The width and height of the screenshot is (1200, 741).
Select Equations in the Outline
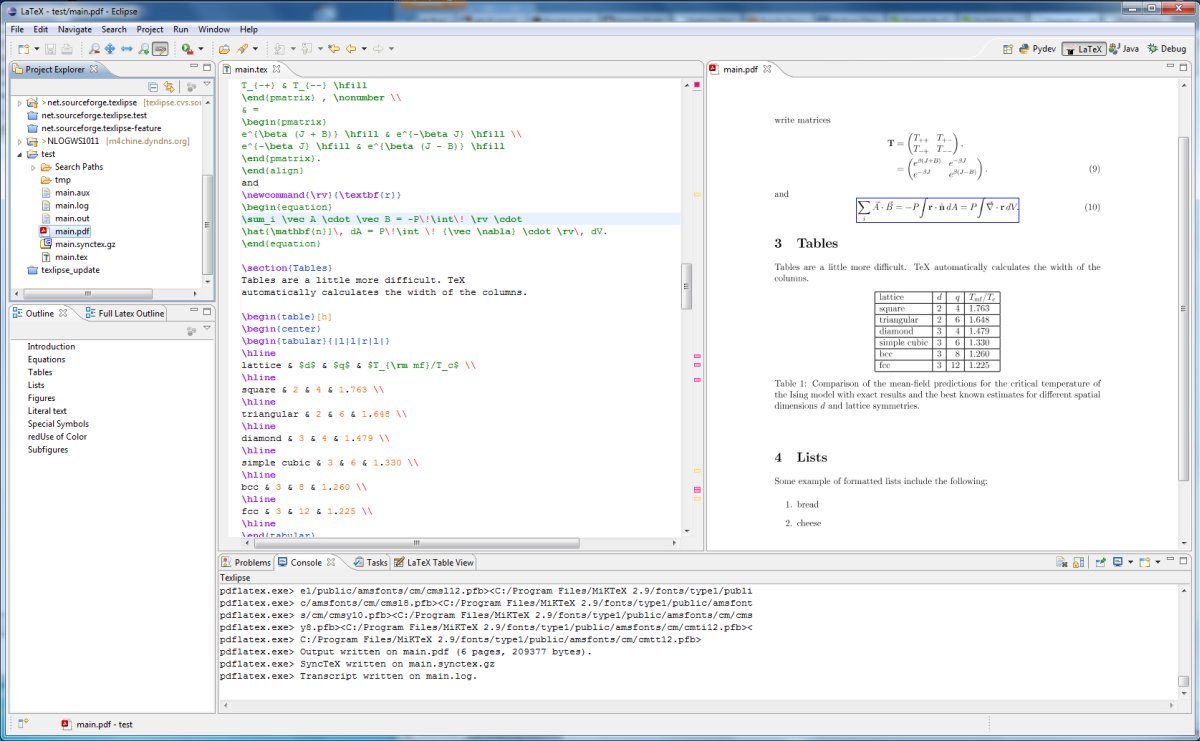[x=46, y=359]
